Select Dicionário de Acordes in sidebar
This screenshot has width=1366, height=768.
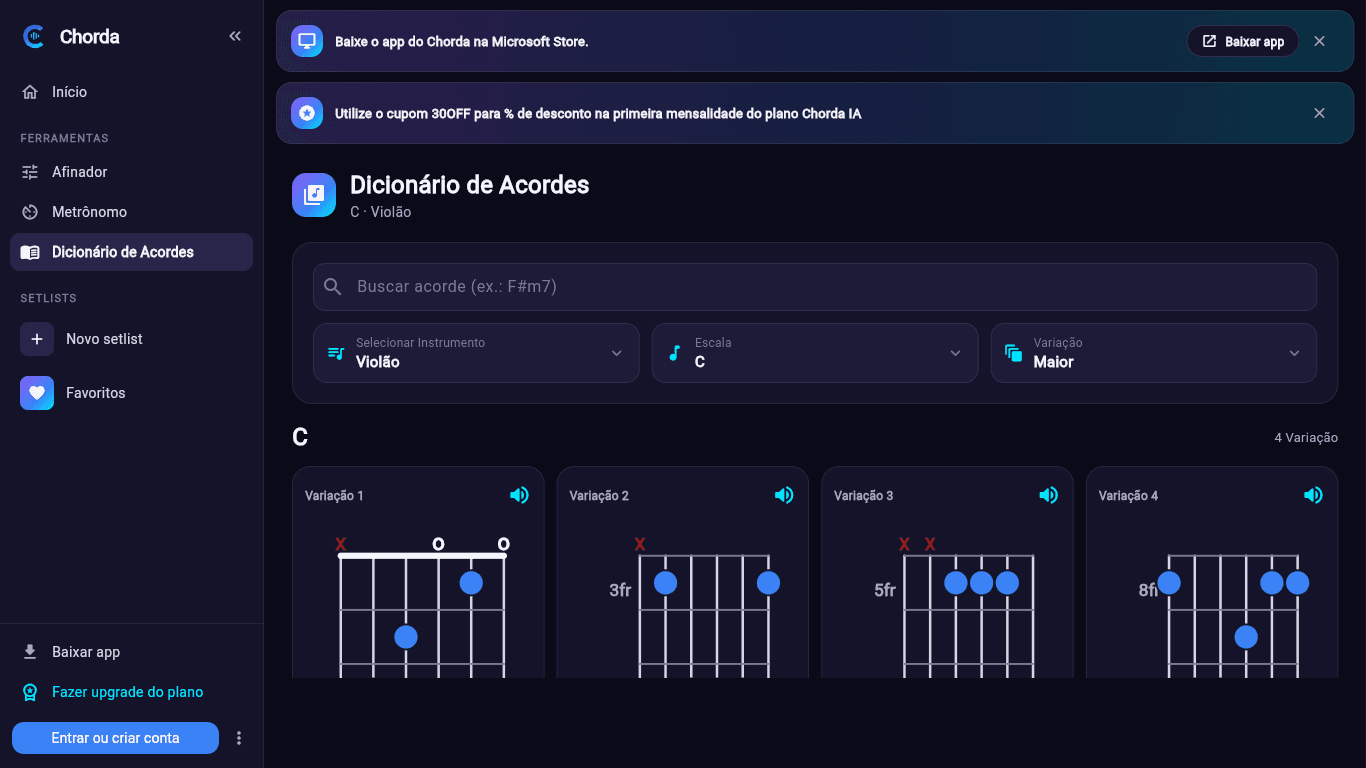click(x=131, y=252)
